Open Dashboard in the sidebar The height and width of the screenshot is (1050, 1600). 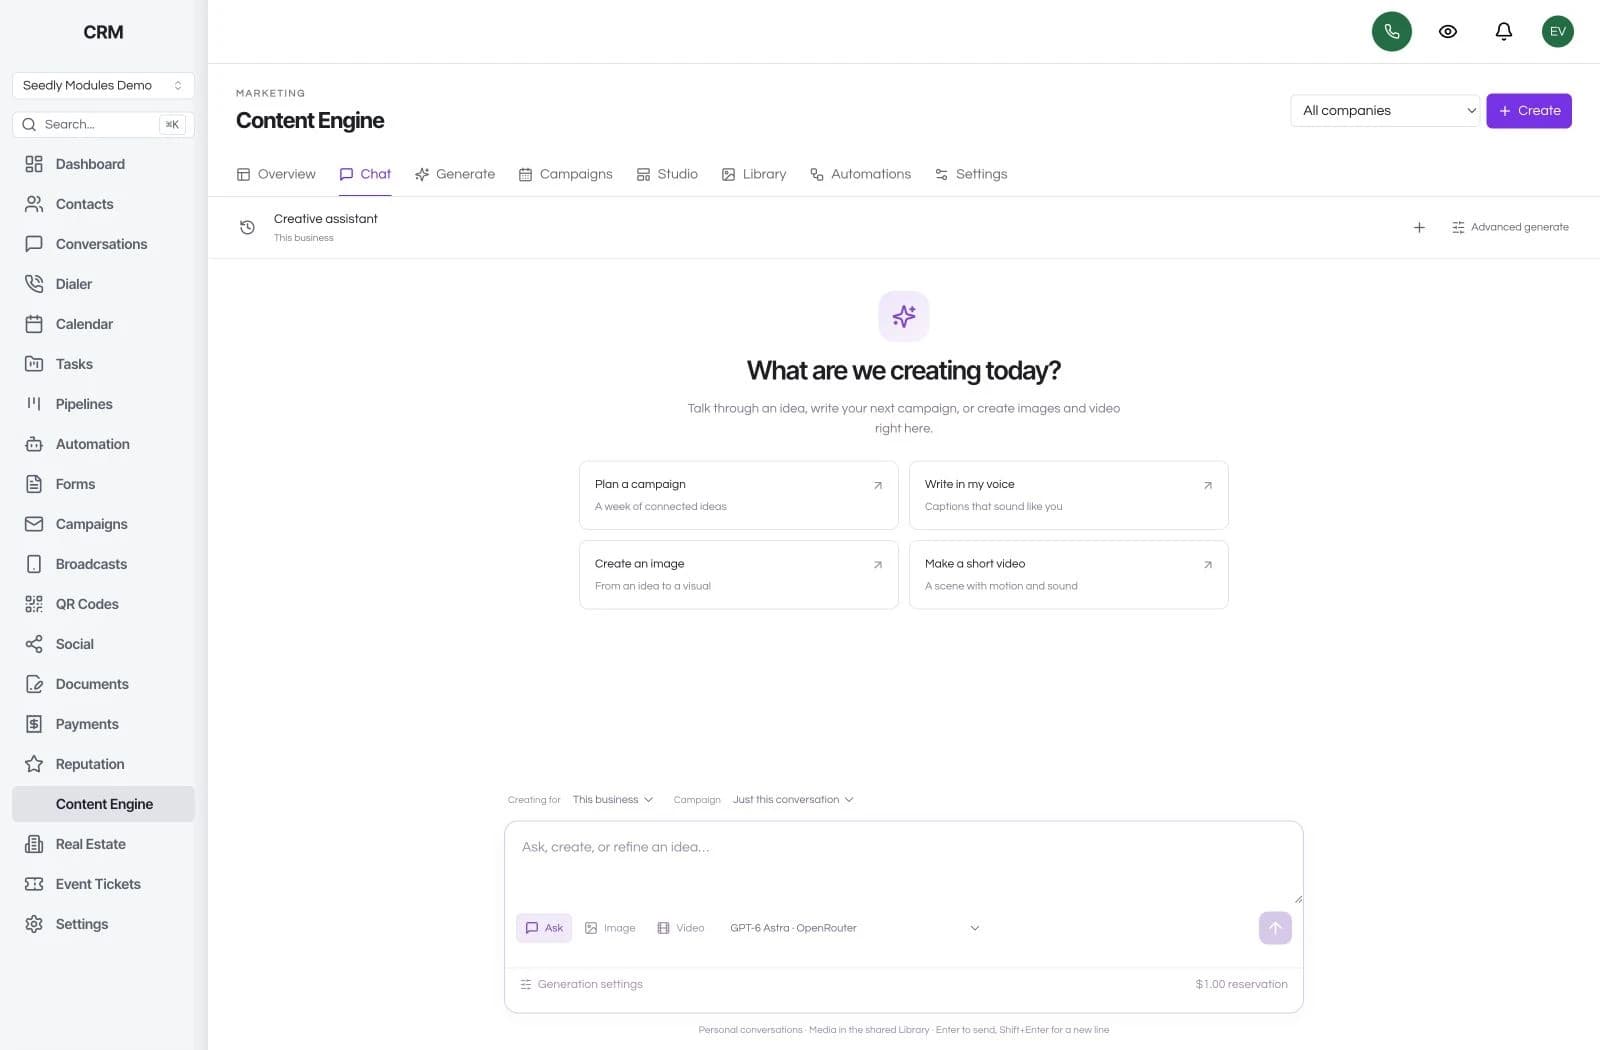point(103,164)
